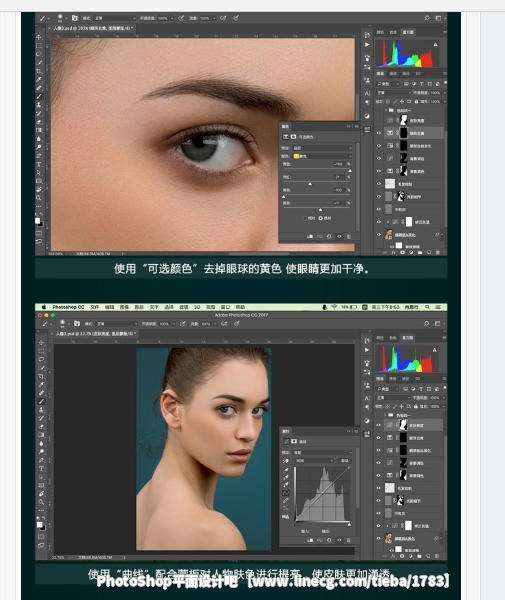The height and width of the screenshot is (600, 505).
Task: Select Clone Stamp tool in lower Photoshop toolbar
Action: pos(41,410)
